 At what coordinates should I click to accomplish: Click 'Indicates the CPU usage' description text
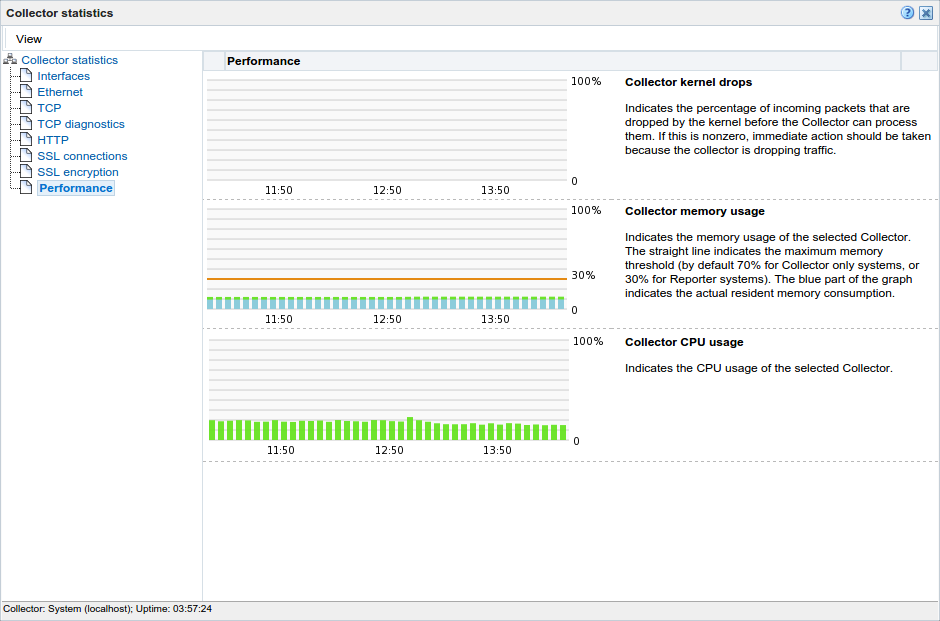click(758, 368)
